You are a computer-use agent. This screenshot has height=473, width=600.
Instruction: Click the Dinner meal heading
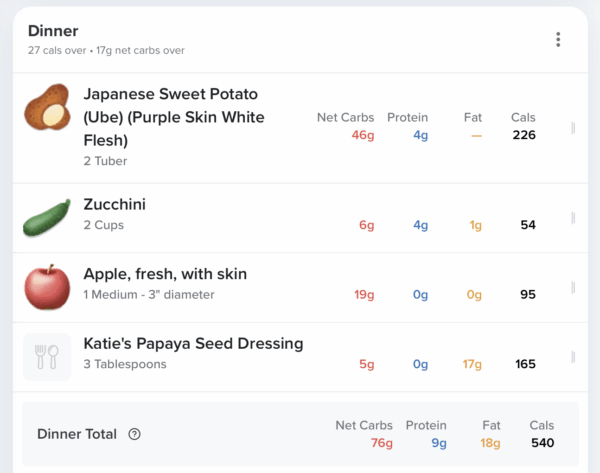(x=54, y=31)
